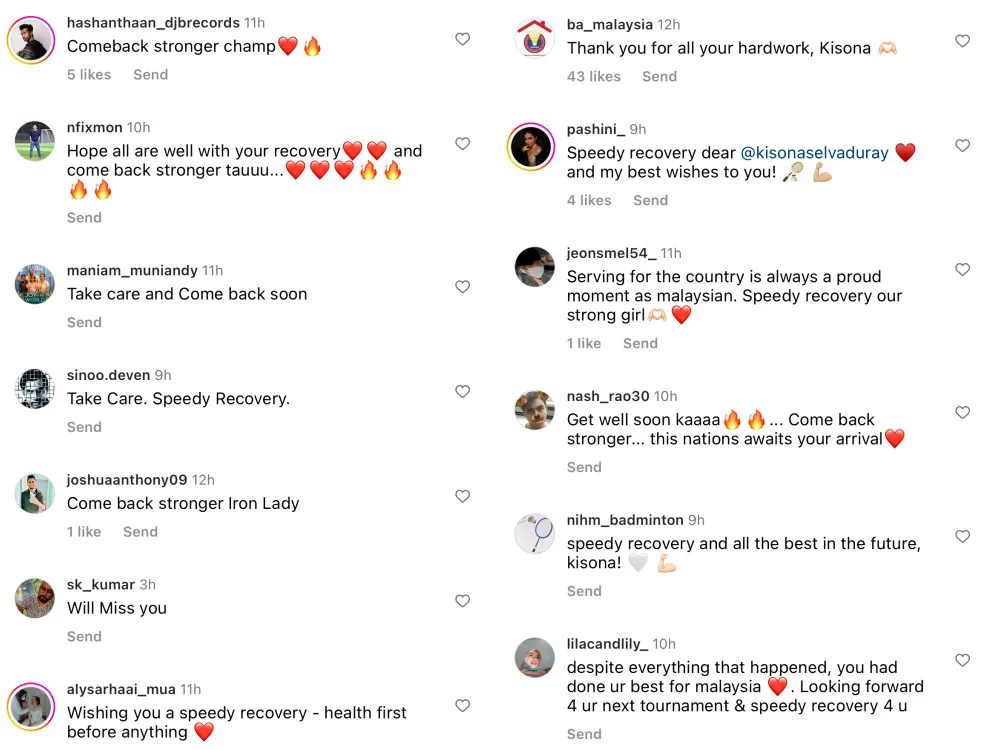This screenshot has width=1000, height=750.
Task: Heart the lilacandlily_ comment
Action: tap(962, 661)
